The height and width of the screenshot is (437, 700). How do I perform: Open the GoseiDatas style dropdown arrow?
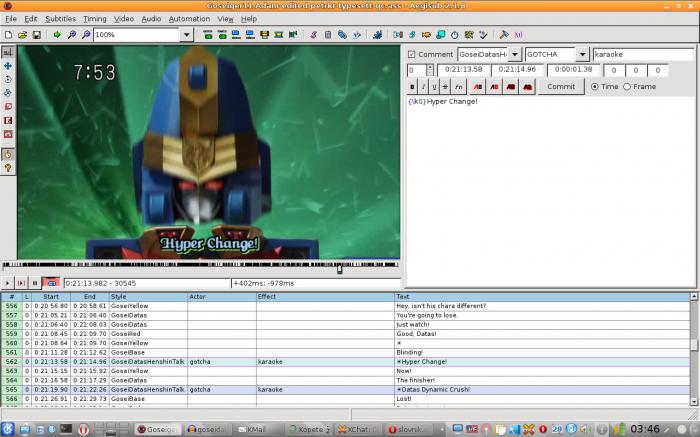click(x=515, y=54)
